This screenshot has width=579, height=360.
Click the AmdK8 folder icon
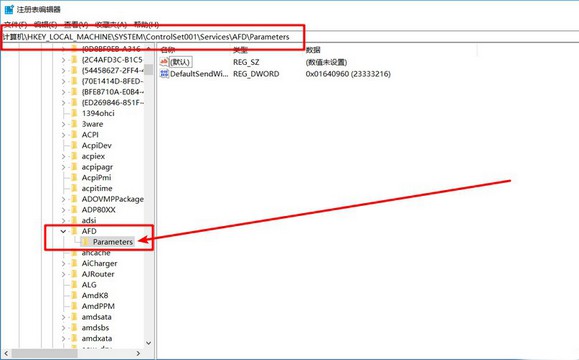(74, 295)
